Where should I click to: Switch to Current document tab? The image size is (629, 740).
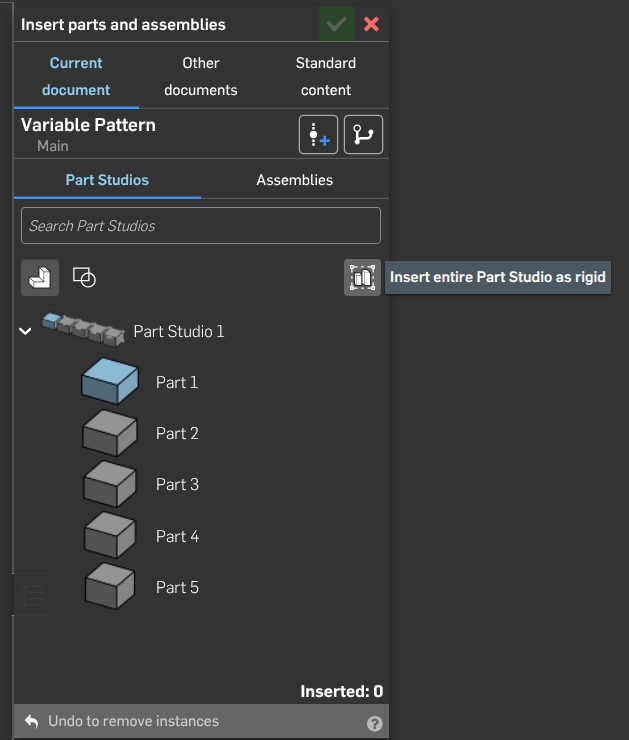(76, 76)
